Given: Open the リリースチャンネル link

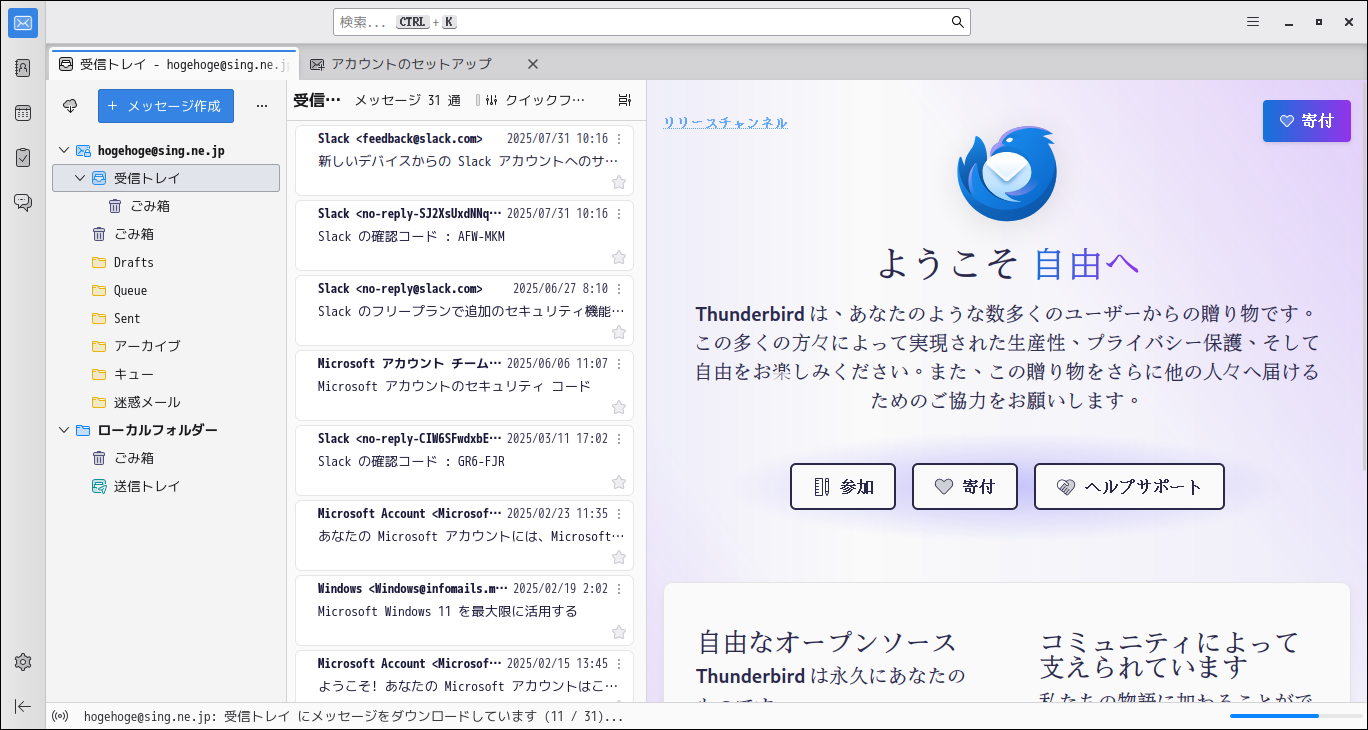Looking at the screenshot, I should click(725, 123).
